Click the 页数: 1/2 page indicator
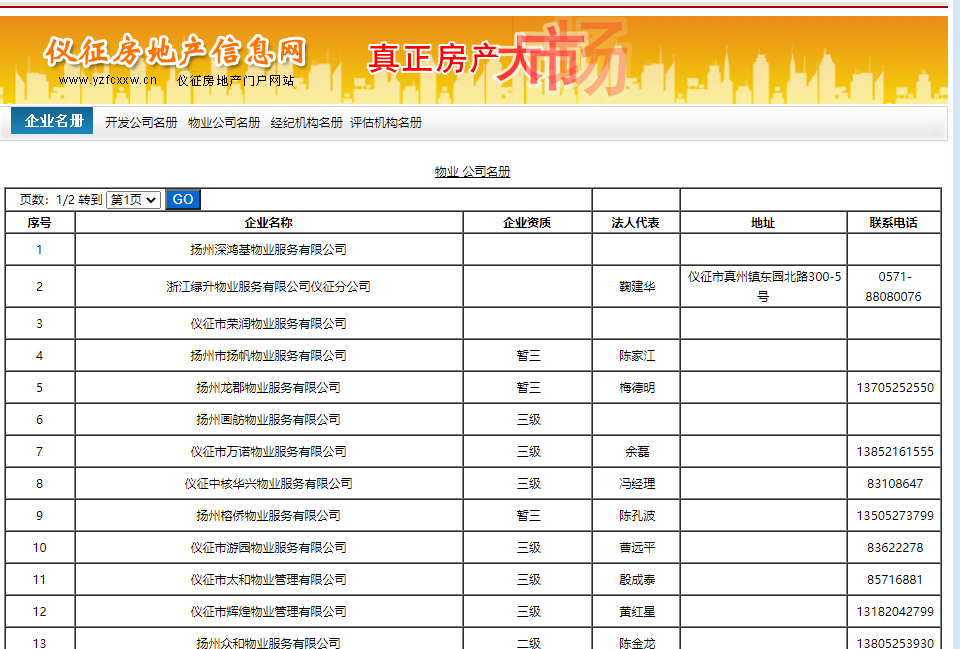This screenshot has width=960, height=649. point(47,200)
